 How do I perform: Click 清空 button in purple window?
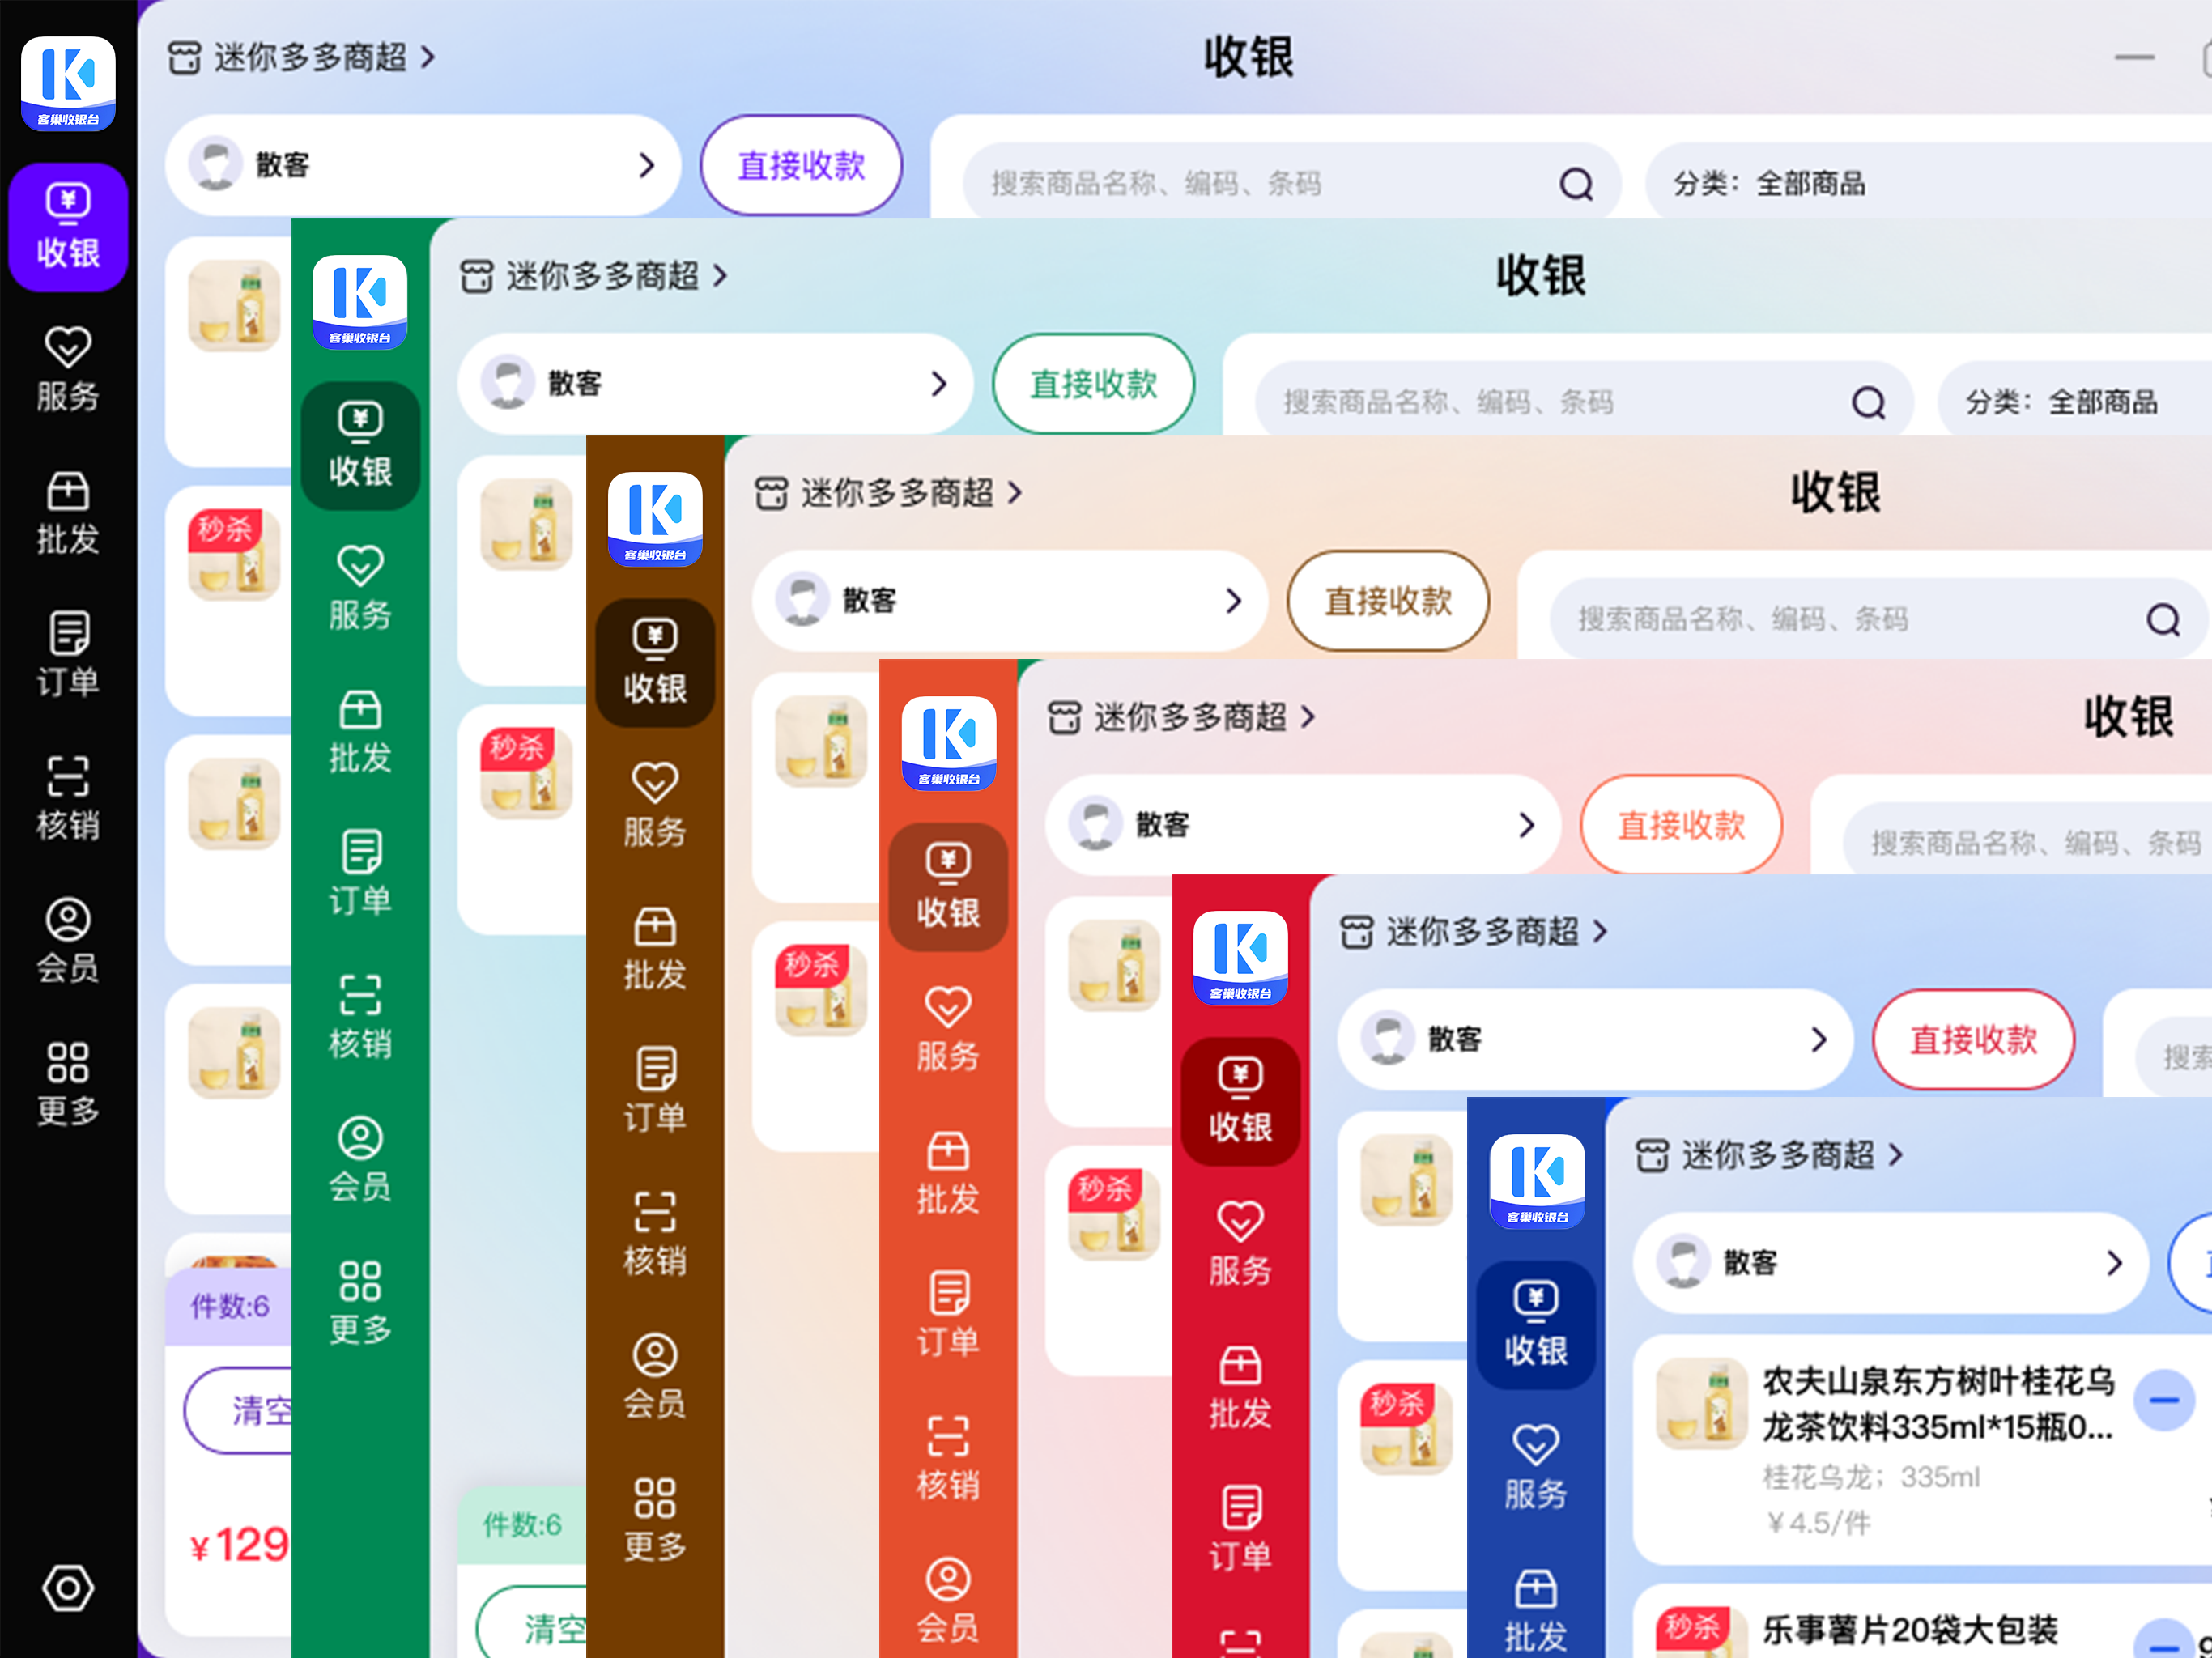click(x=238, y=1410)
